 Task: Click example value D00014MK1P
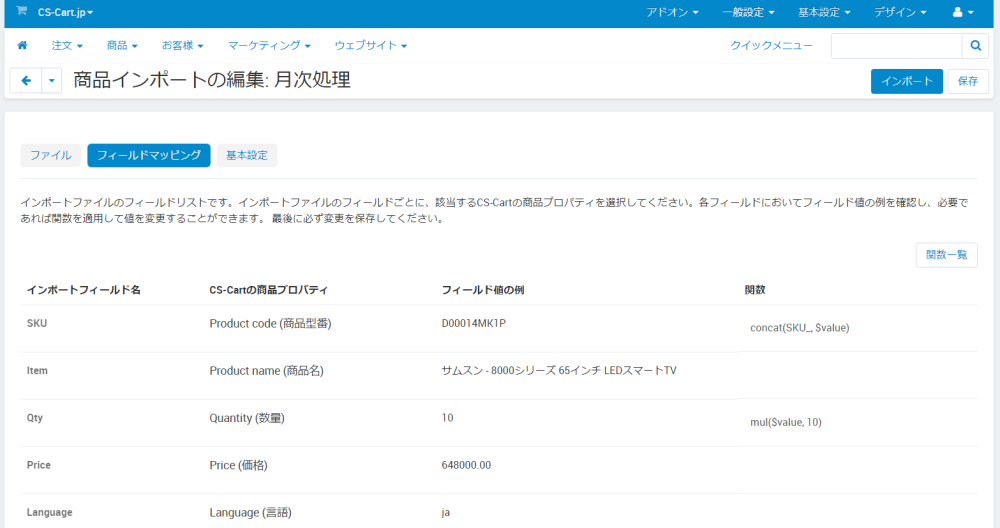coord(474,323)
